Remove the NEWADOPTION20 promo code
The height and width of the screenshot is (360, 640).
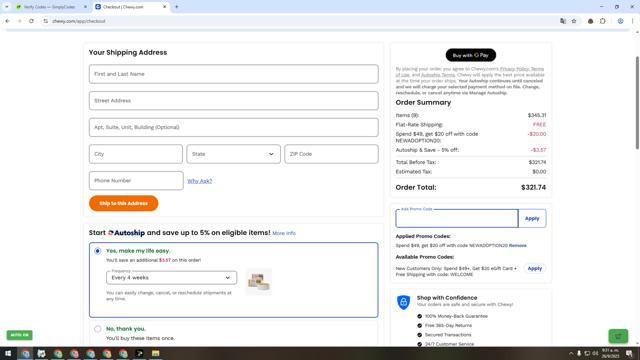(518, 245)
